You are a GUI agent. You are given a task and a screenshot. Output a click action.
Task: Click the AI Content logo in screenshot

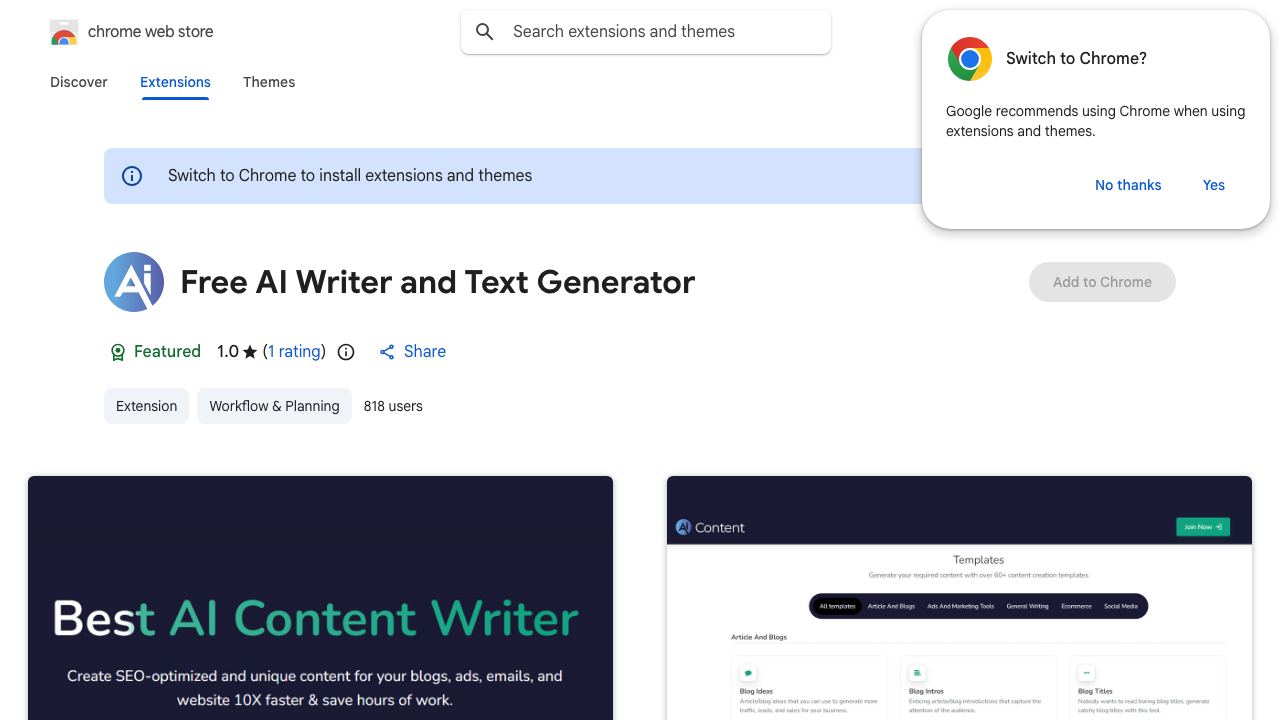[710, 527]
